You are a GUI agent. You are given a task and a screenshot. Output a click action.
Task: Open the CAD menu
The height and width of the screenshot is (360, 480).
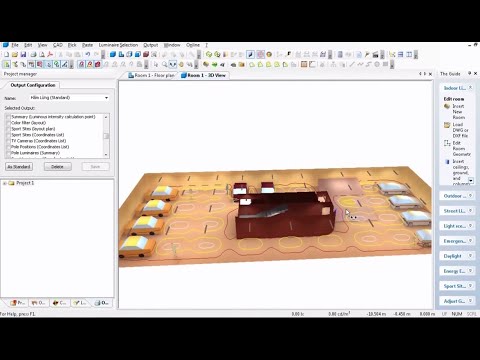58,45
